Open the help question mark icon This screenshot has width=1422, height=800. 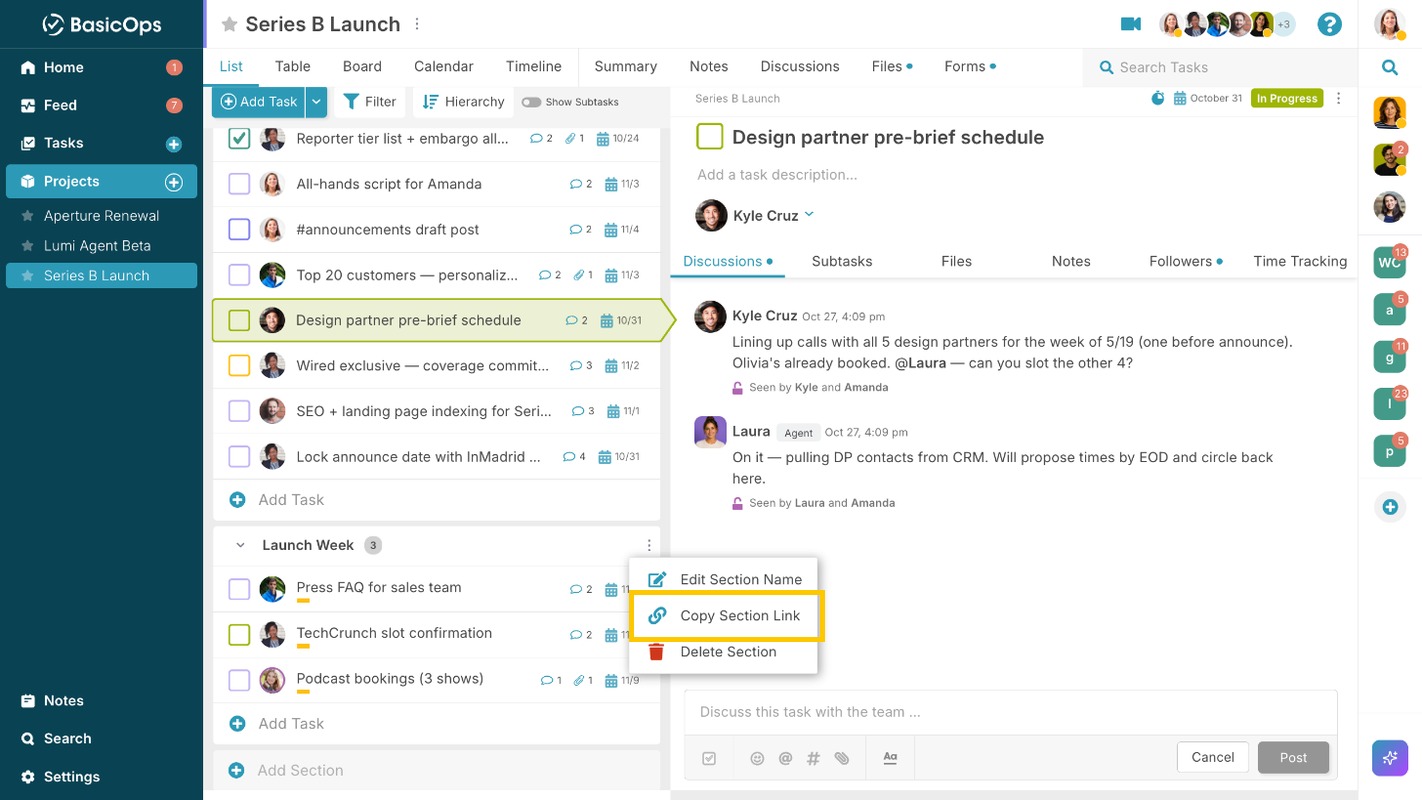(1329, 24)
